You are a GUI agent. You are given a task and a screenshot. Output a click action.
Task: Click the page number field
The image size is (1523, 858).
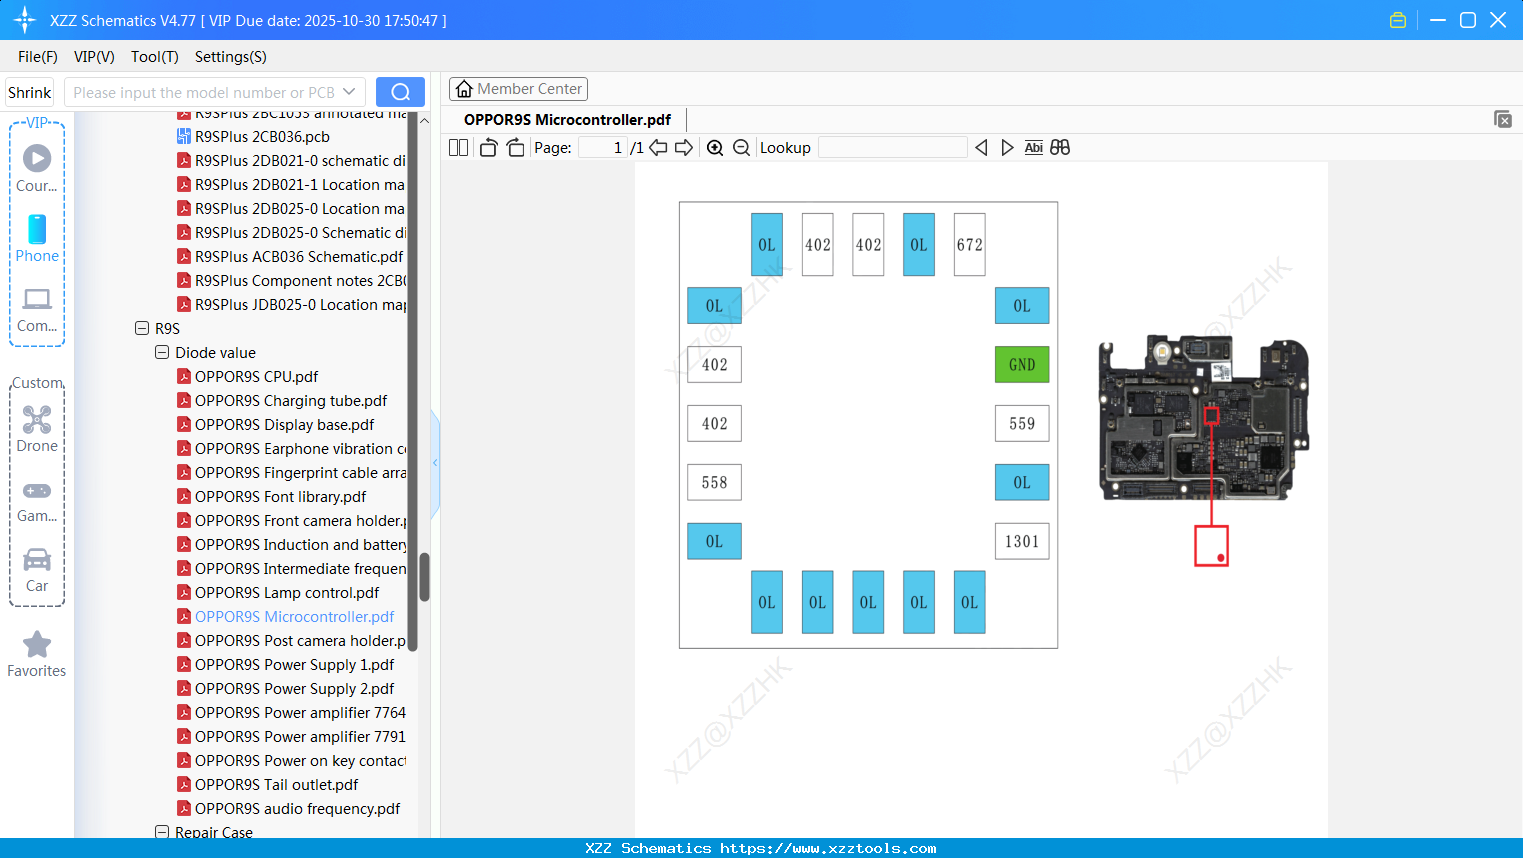604,148
